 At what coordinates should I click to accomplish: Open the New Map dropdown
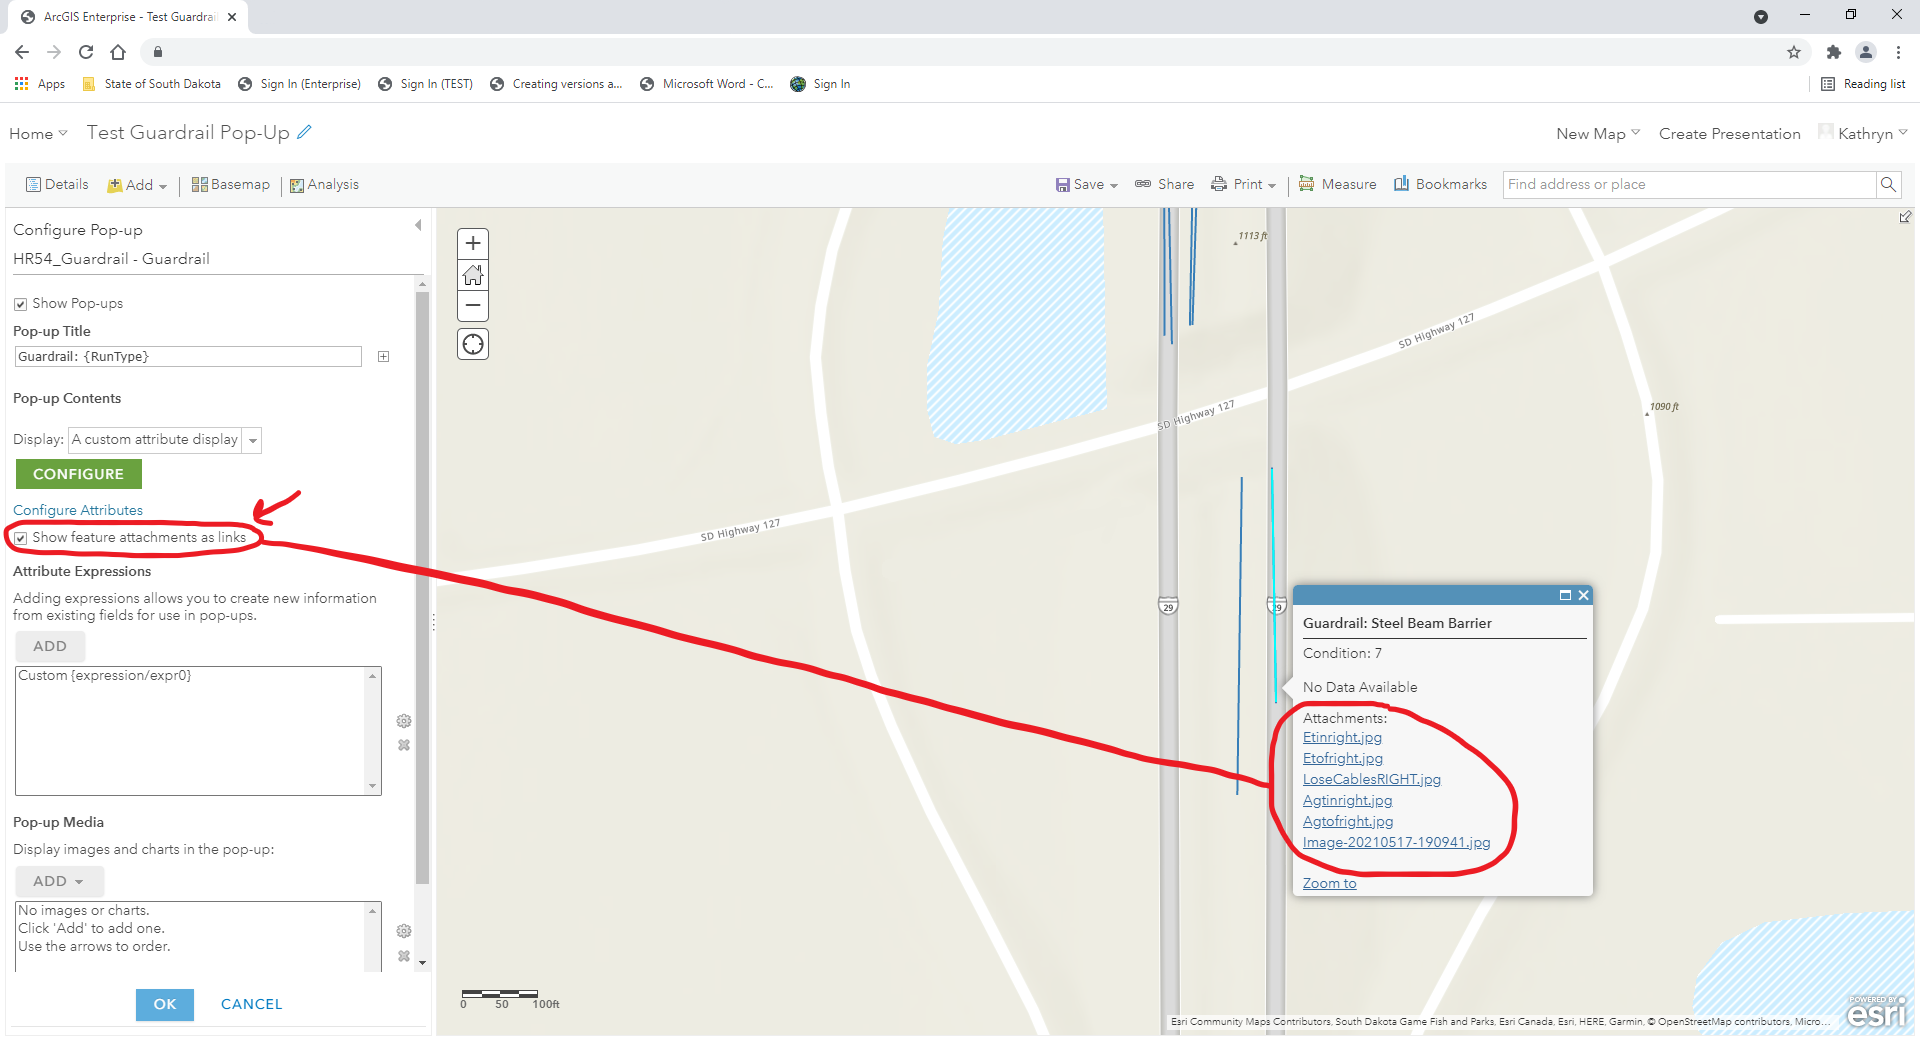1598,134
